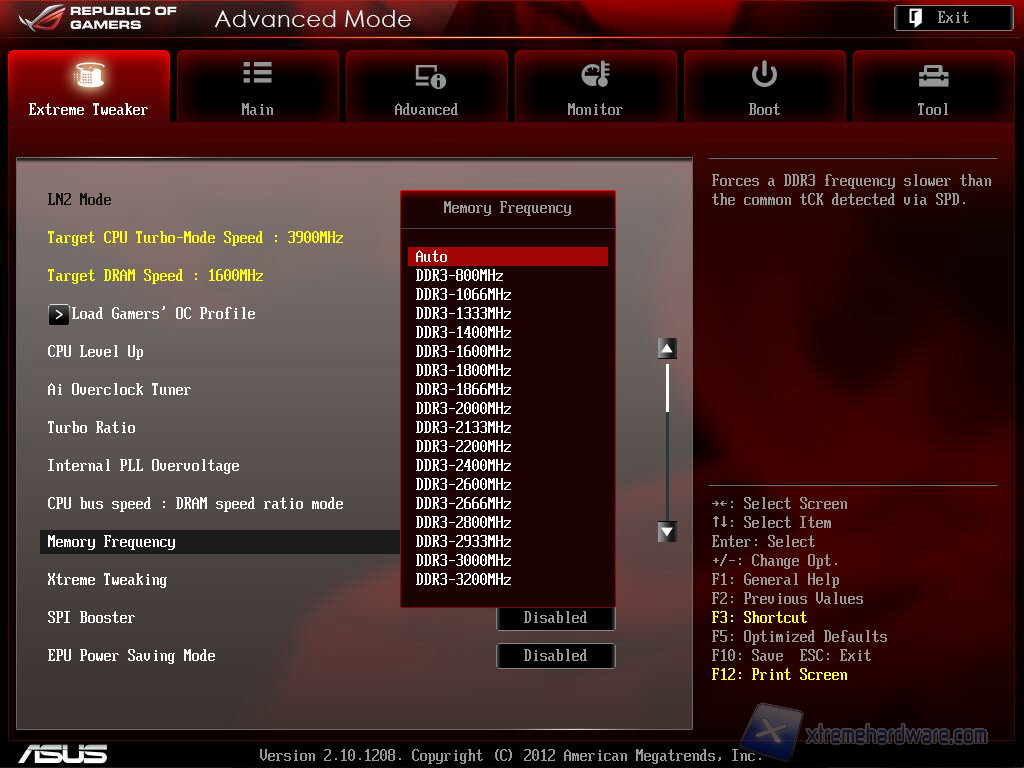The image size is (1024, 768).
Task: Select the Ai Overclock Tuner item
Action: click(x=119, y=390)
